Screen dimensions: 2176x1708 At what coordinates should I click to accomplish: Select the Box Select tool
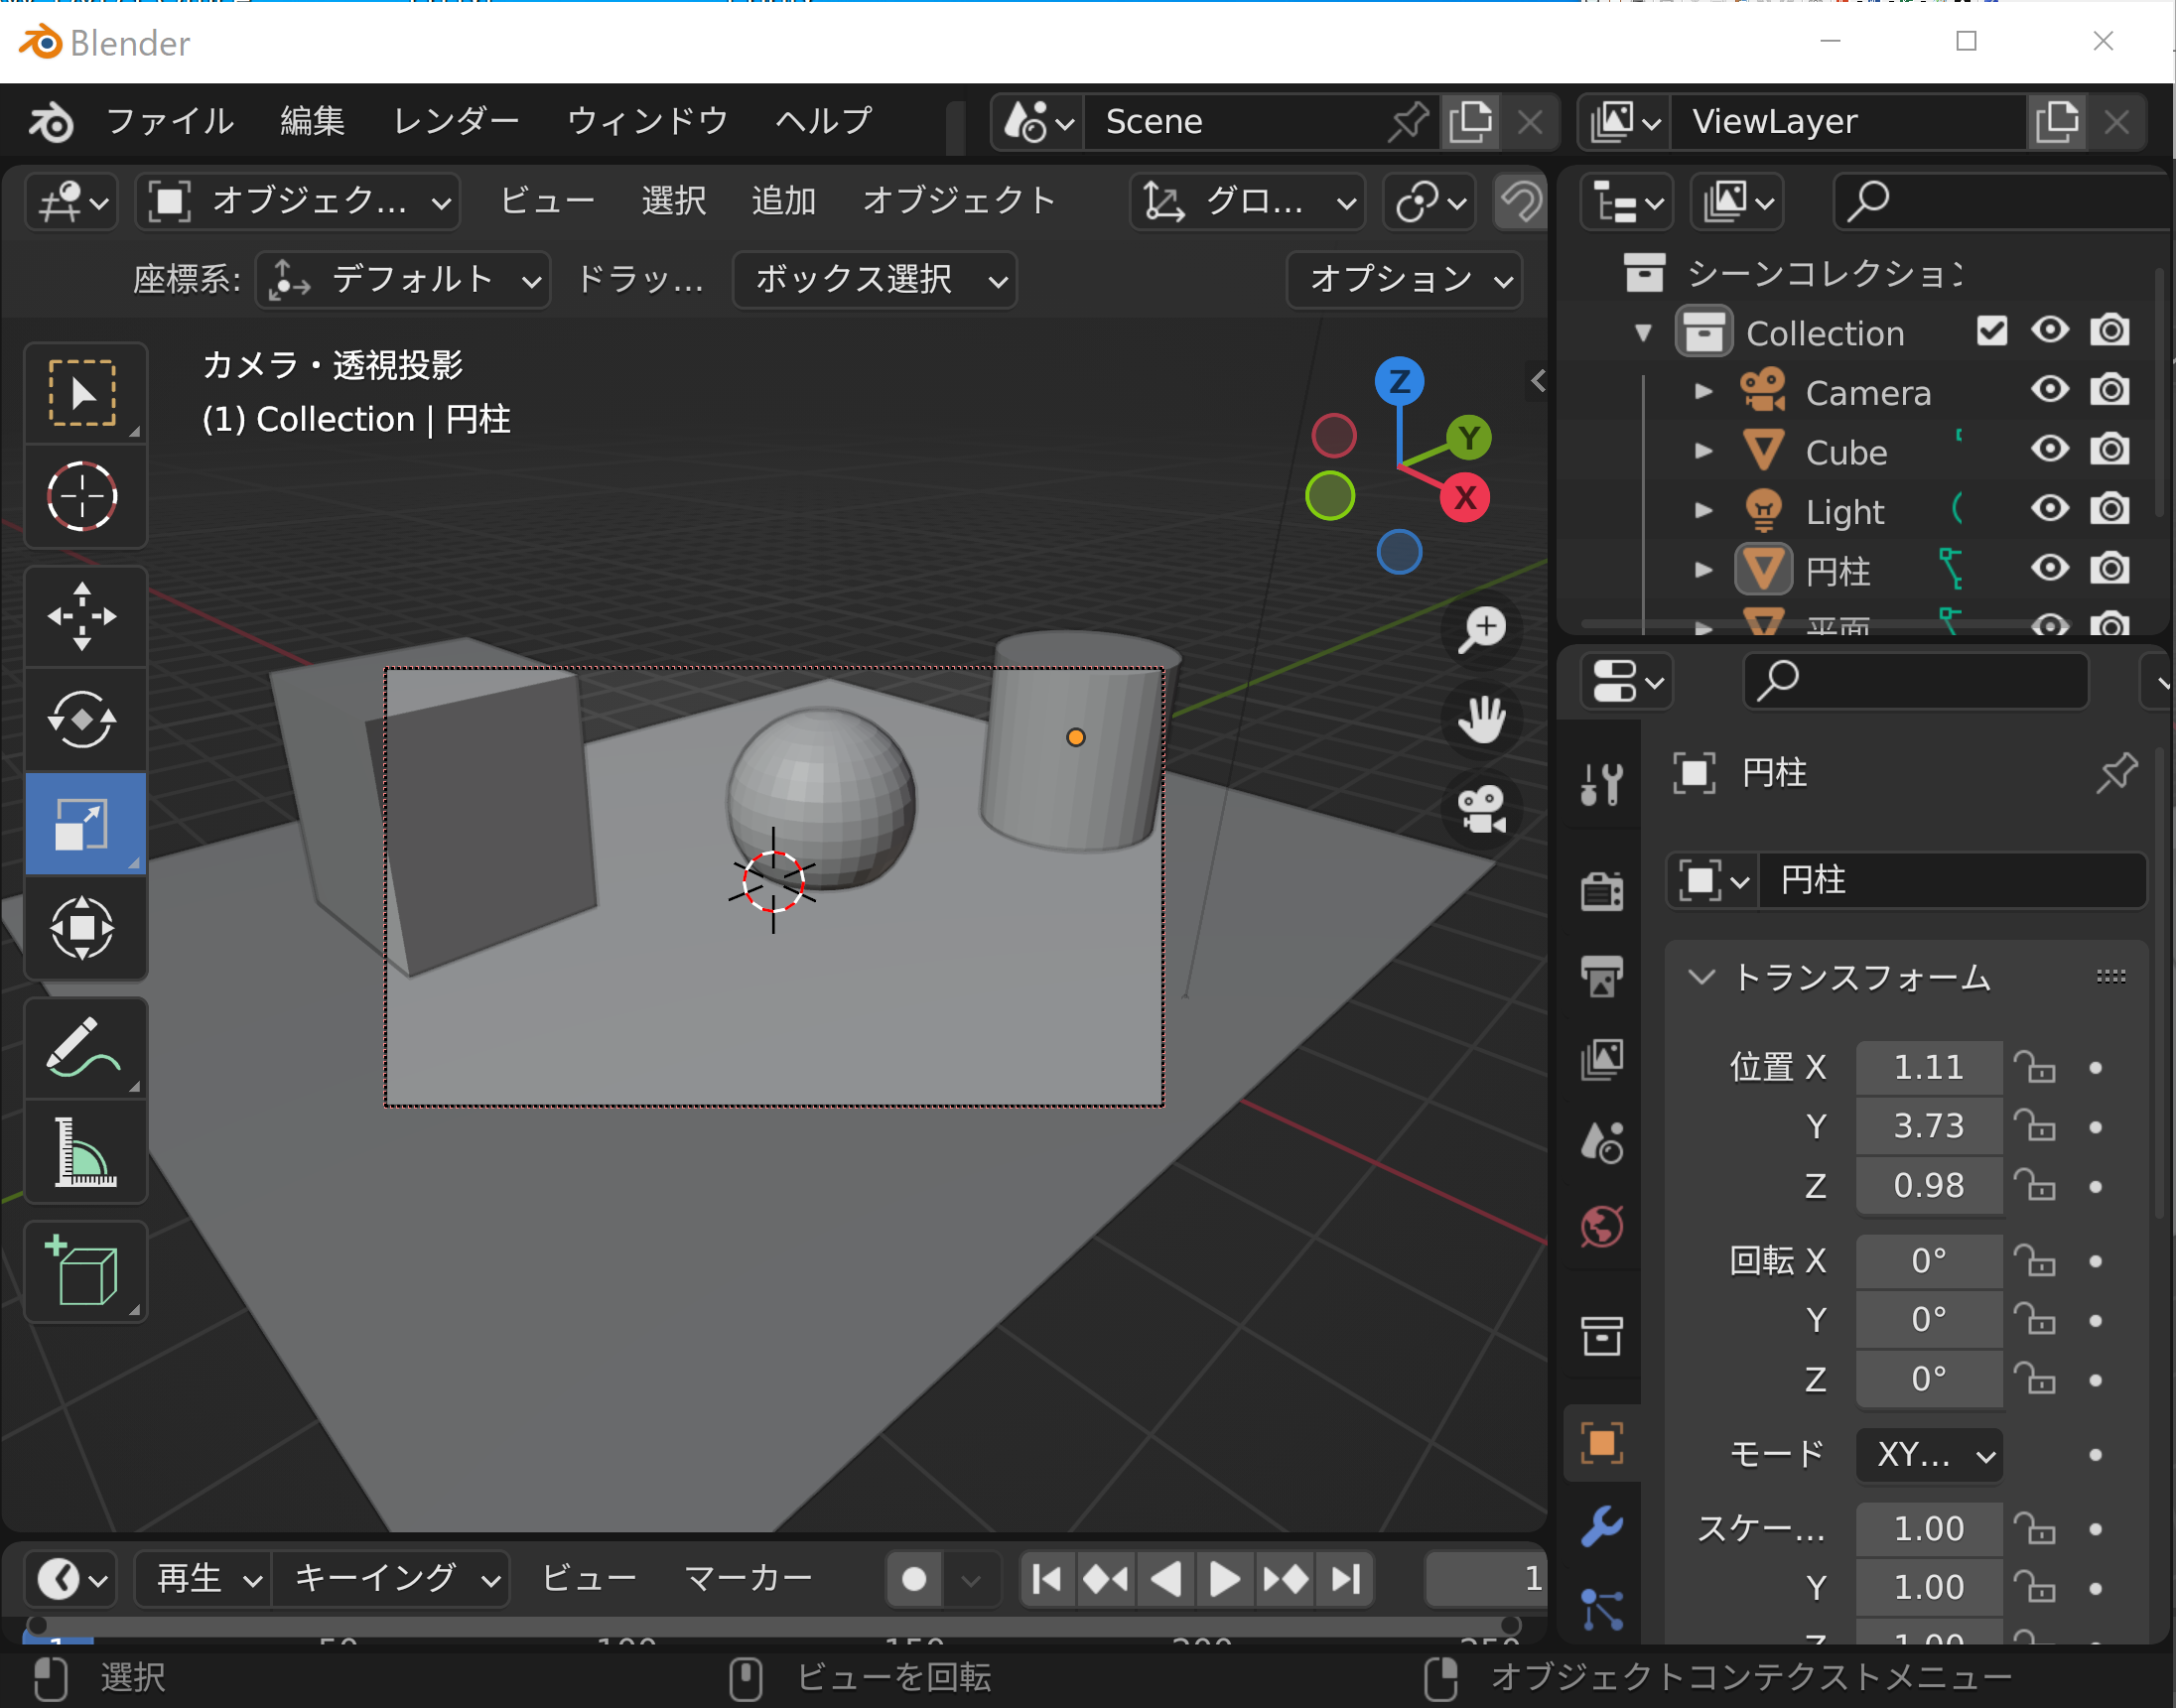(x=84, y=393)
